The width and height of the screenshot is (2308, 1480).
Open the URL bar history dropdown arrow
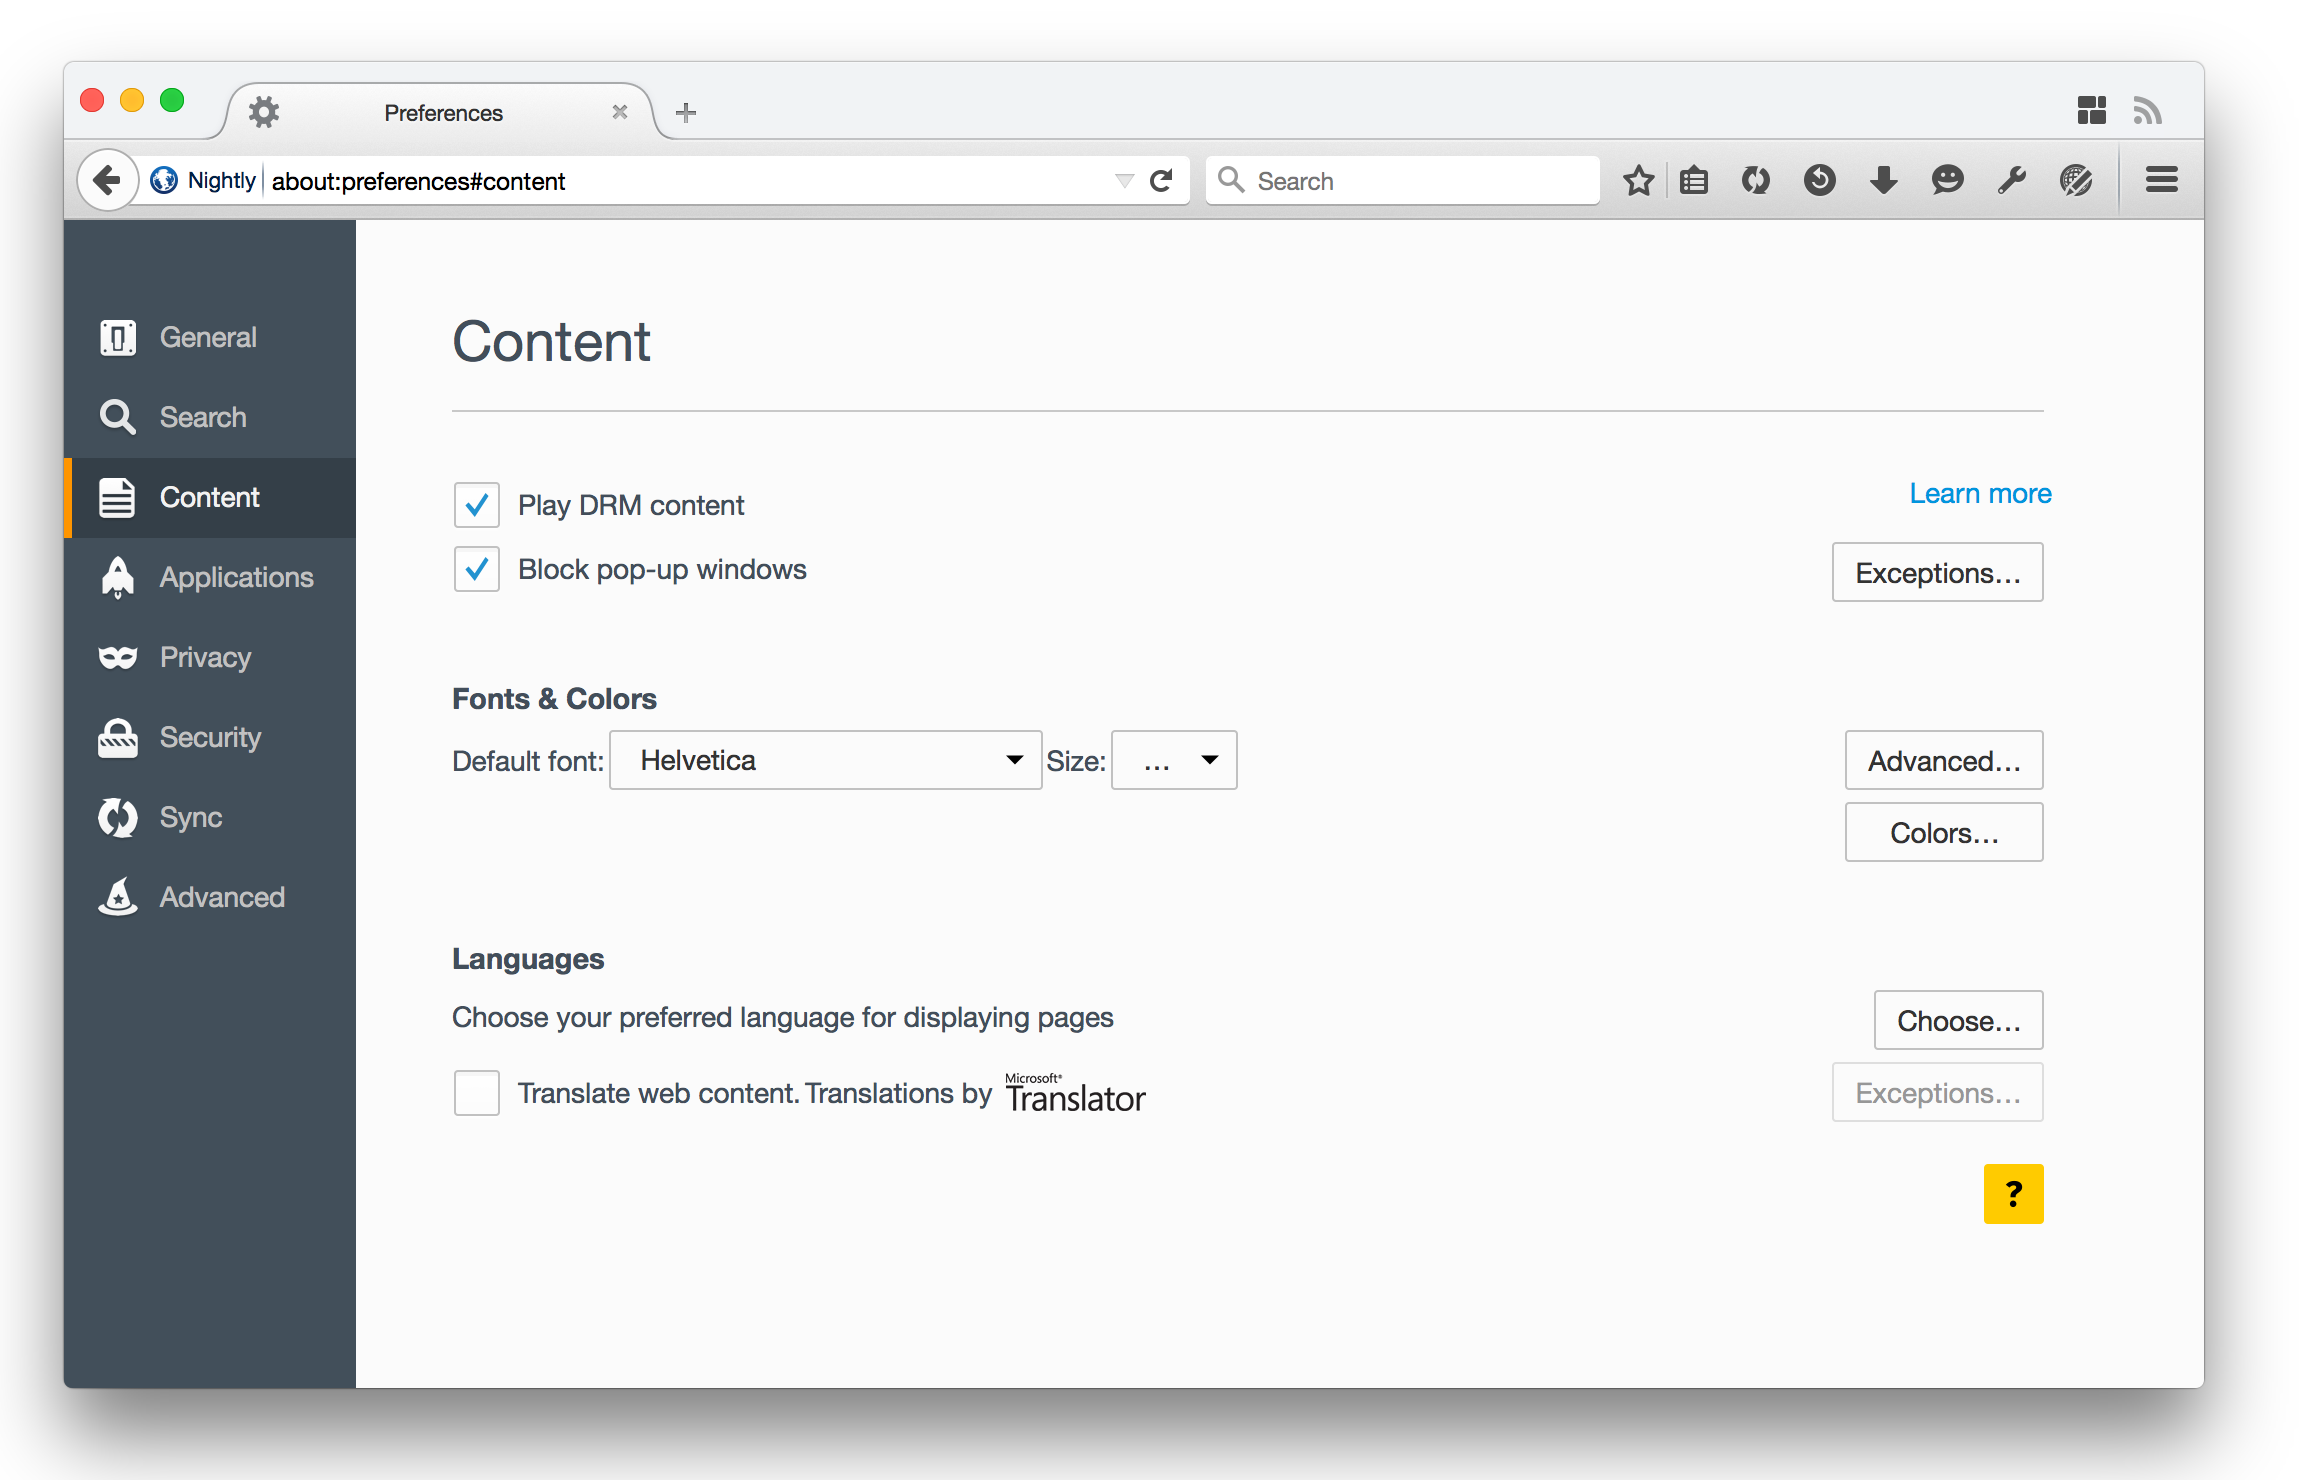[1124, 181]
